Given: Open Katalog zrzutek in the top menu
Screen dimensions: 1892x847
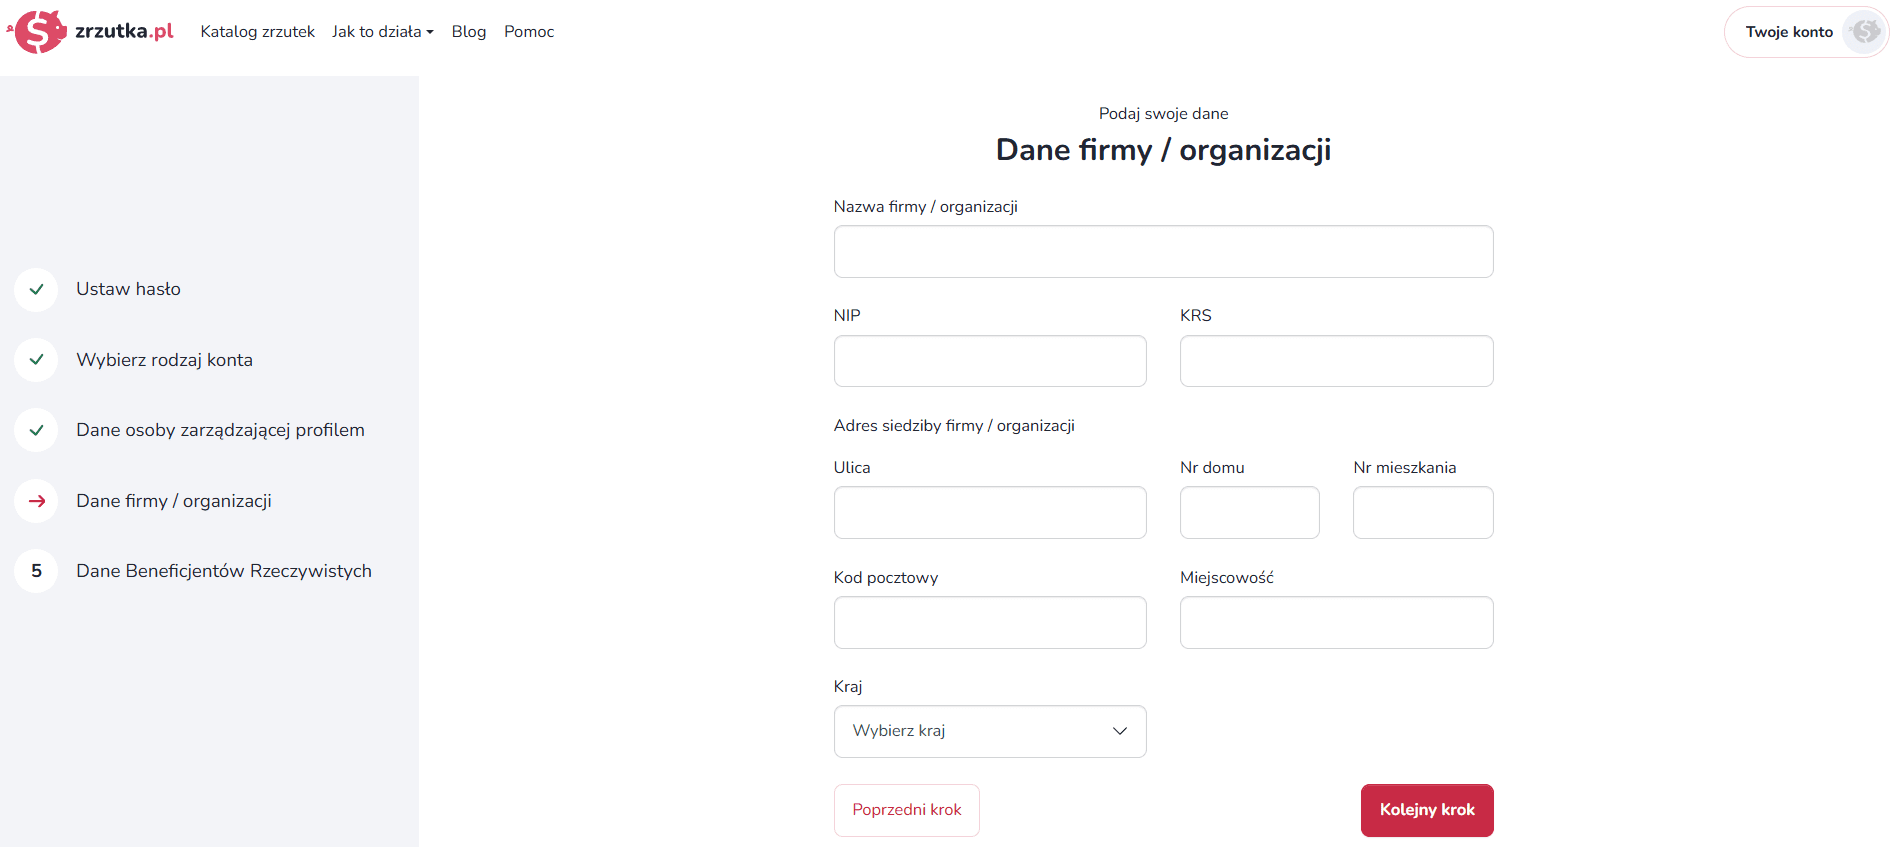Looking at the screenshot, I should tap(258, 32).
